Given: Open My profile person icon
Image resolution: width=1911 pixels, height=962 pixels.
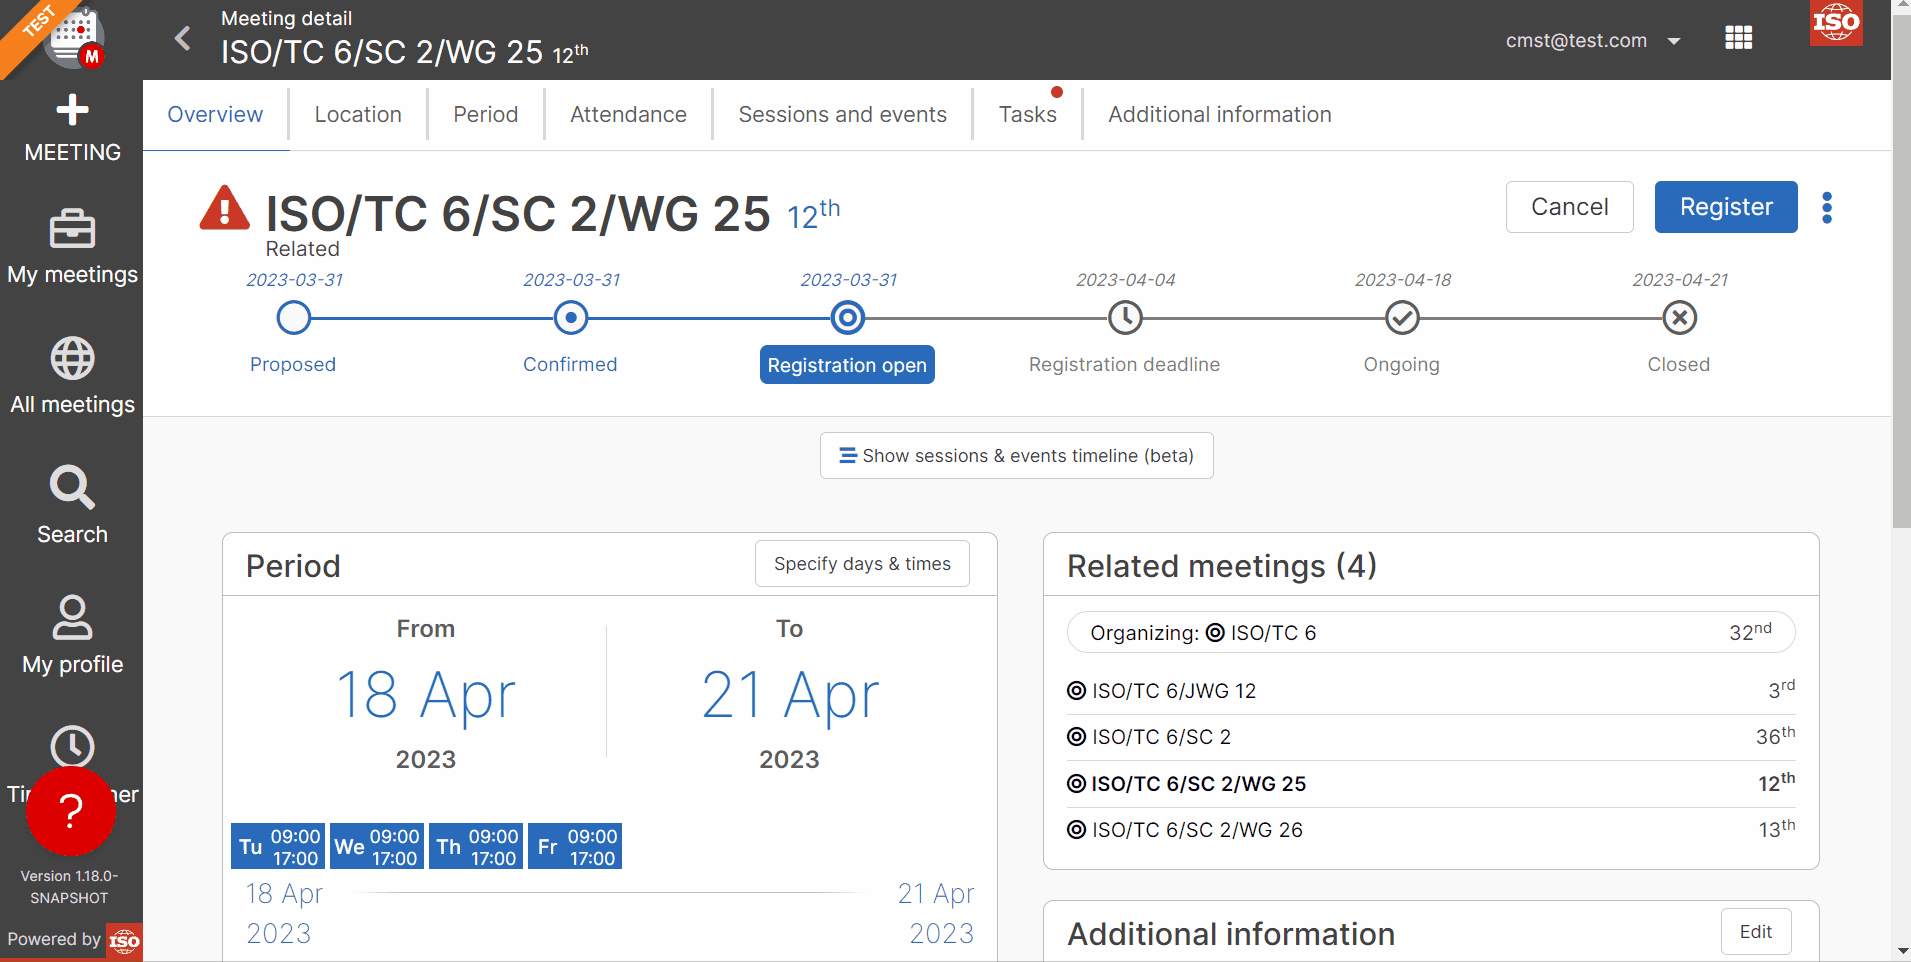Looking at the screenshot, I should [72, 617].
